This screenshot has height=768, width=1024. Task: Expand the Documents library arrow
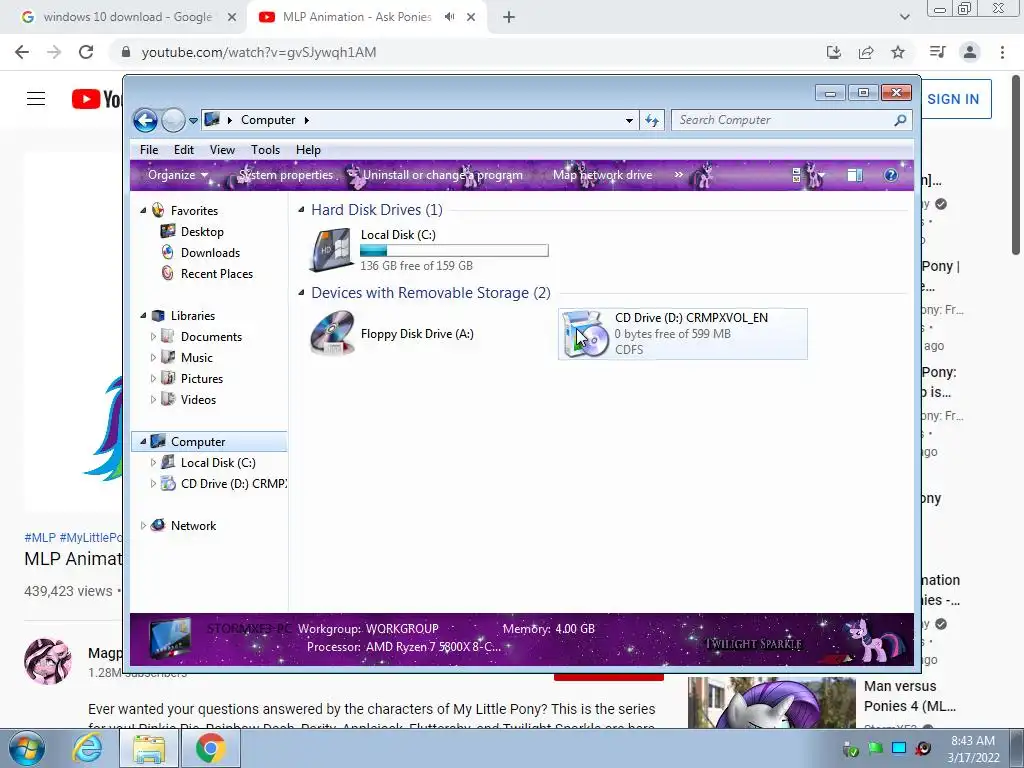coord(153,336)
